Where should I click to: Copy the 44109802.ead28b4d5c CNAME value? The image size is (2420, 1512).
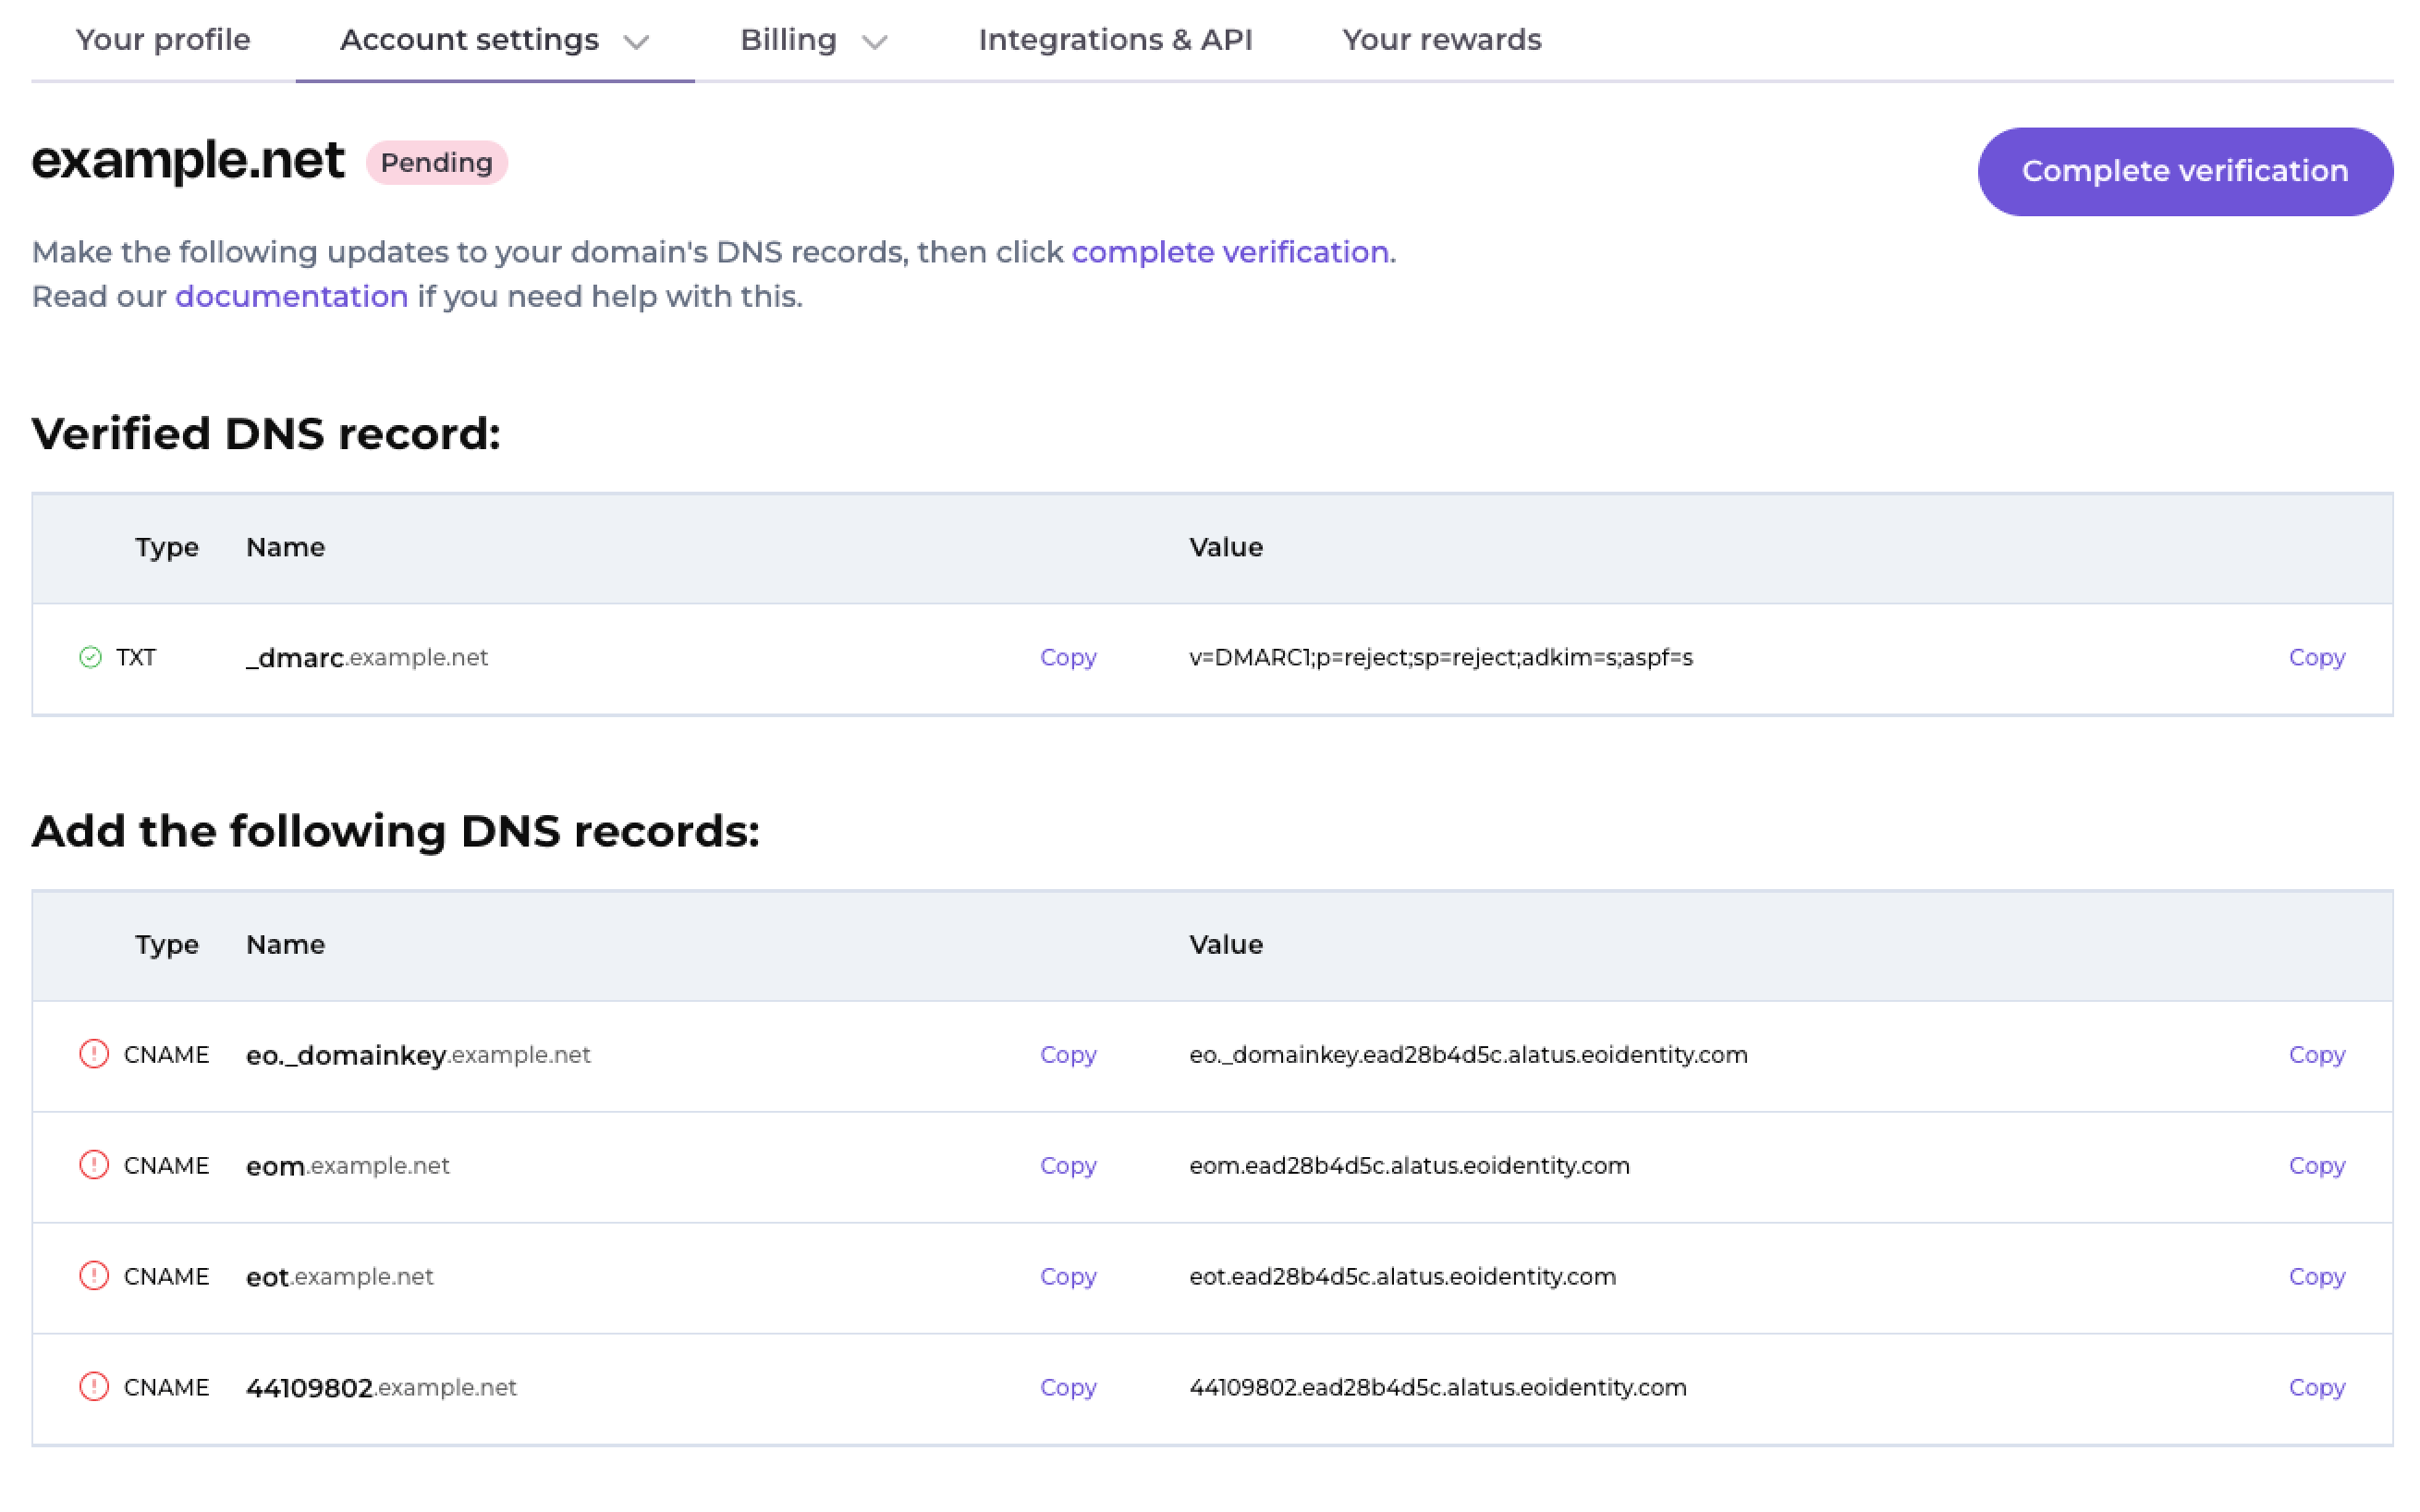coord(2316,1387)
